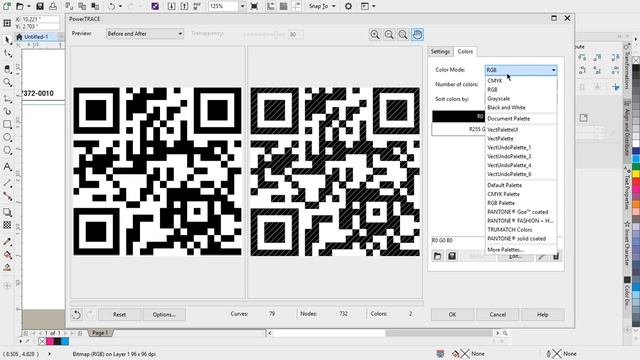Select the Pan hand tool in PowerTRACE

[x=417, y=35]
